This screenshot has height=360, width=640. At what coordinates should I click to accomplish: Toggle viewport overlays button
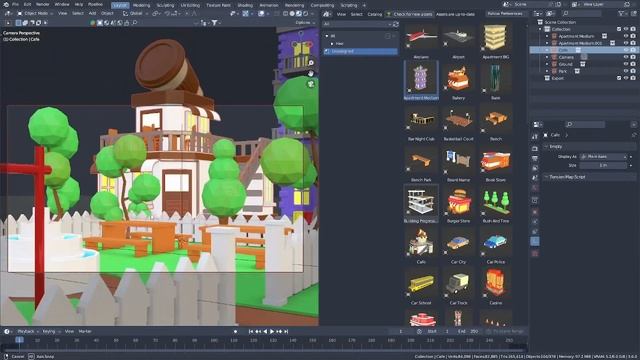(261, 13)
